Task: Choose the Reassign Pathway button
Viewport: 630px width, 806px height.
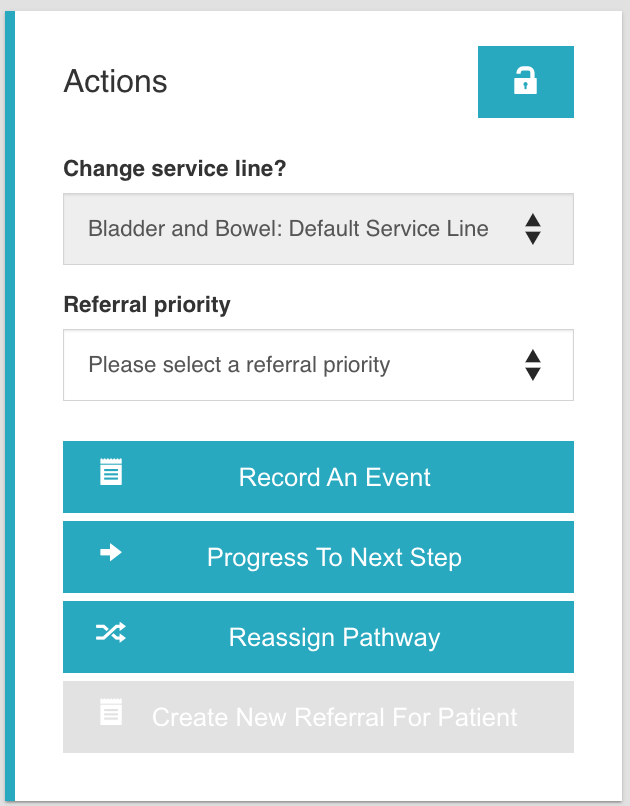Action: [334, 637]
